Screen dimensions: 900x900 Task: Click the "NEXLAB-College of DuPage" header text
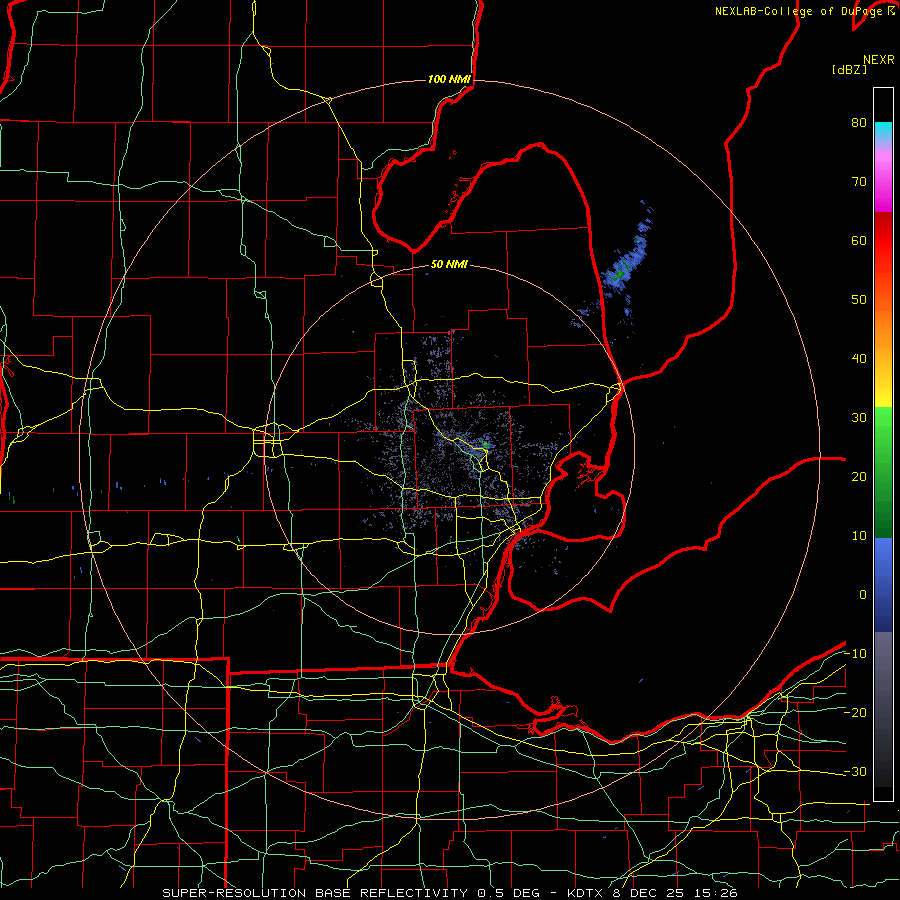(x=799, y=11)
